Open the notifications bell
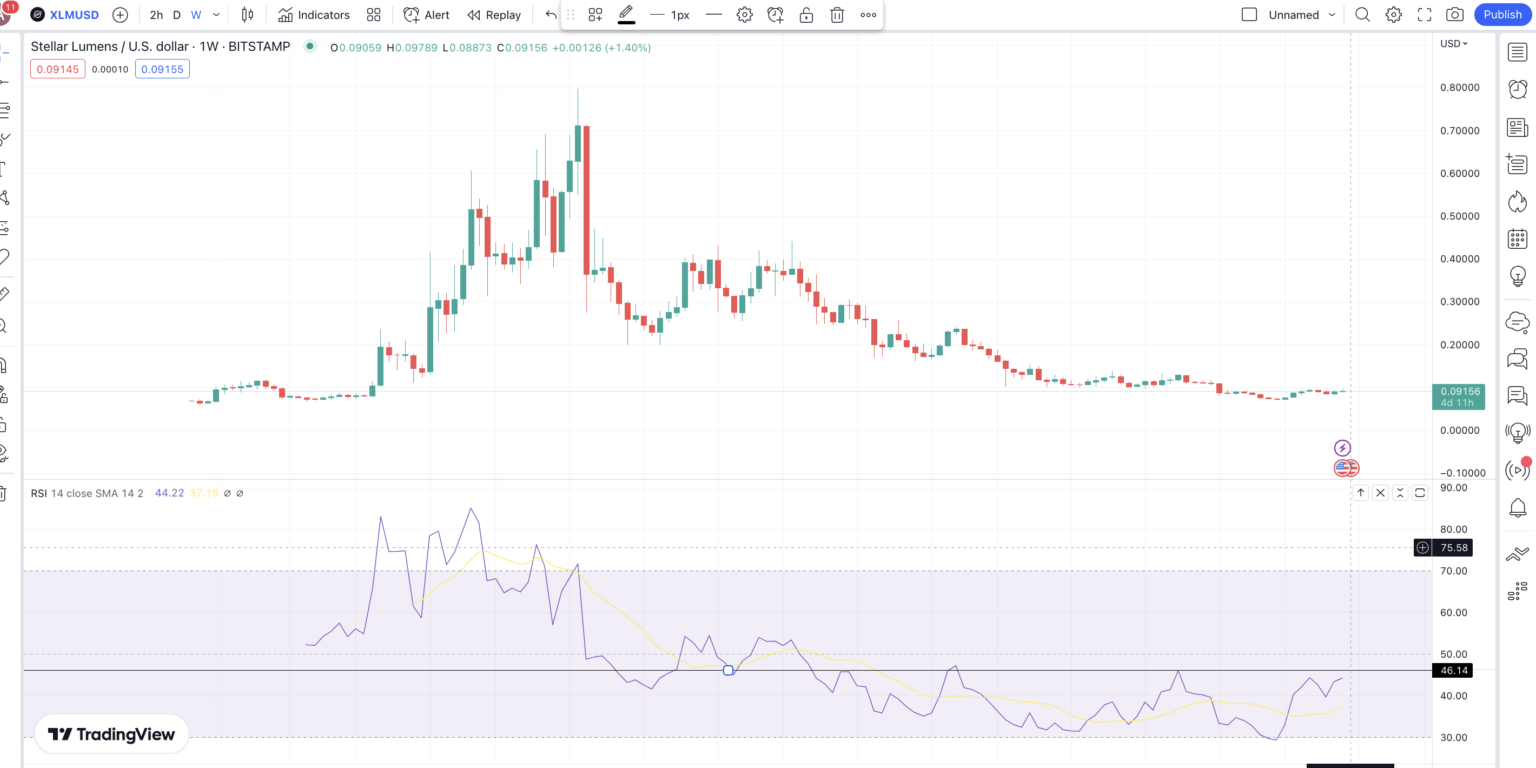 pos(1517,508)
